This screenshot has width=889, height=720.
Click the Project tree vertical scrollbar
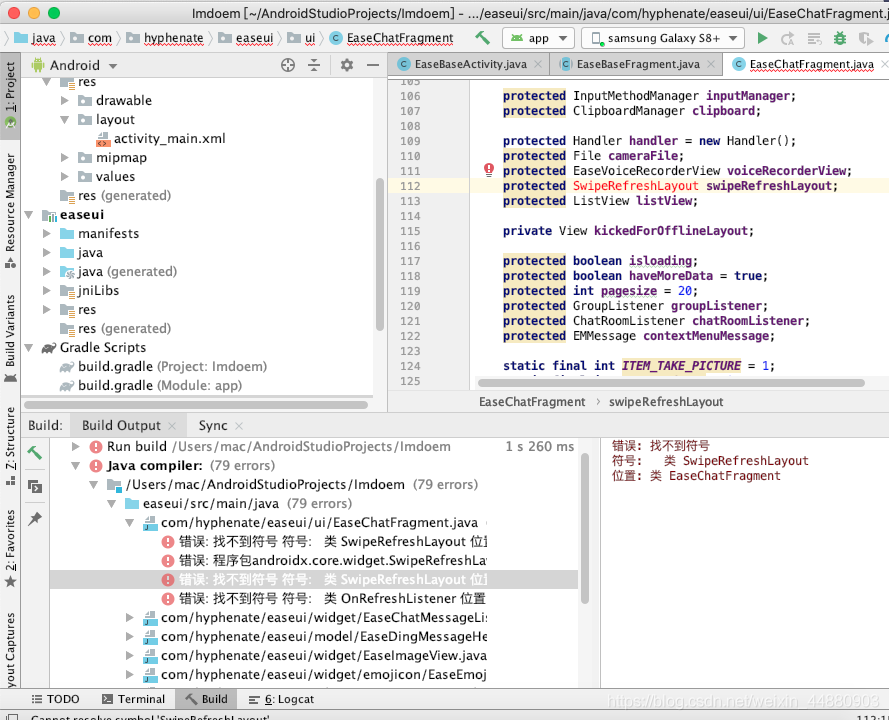click(380, 254)
